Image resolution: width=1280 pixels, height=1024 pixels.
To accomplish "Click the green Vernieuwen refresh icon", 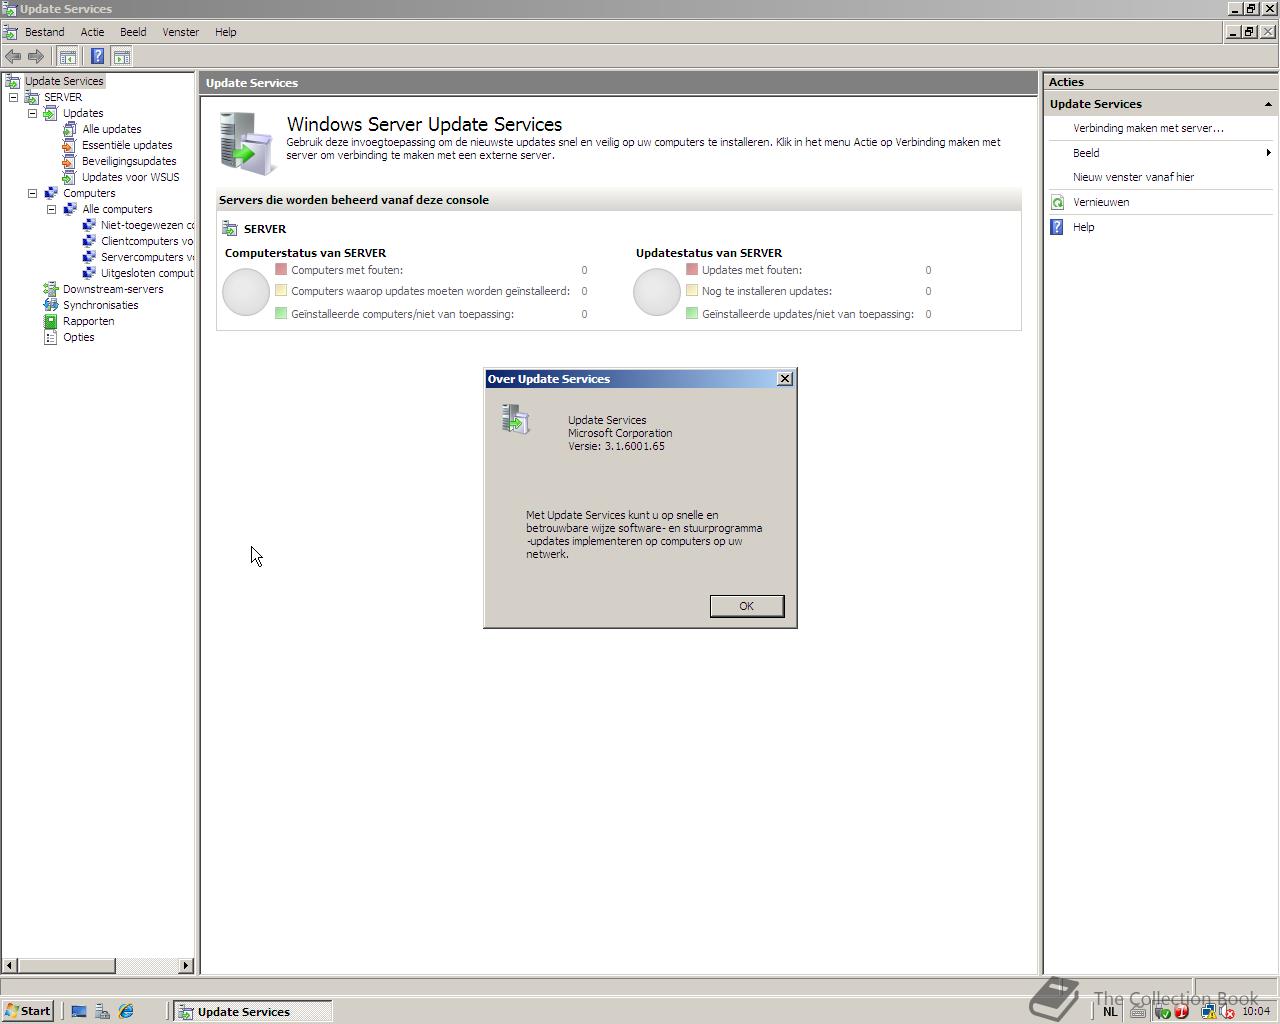I will (x=1057, y=202).
